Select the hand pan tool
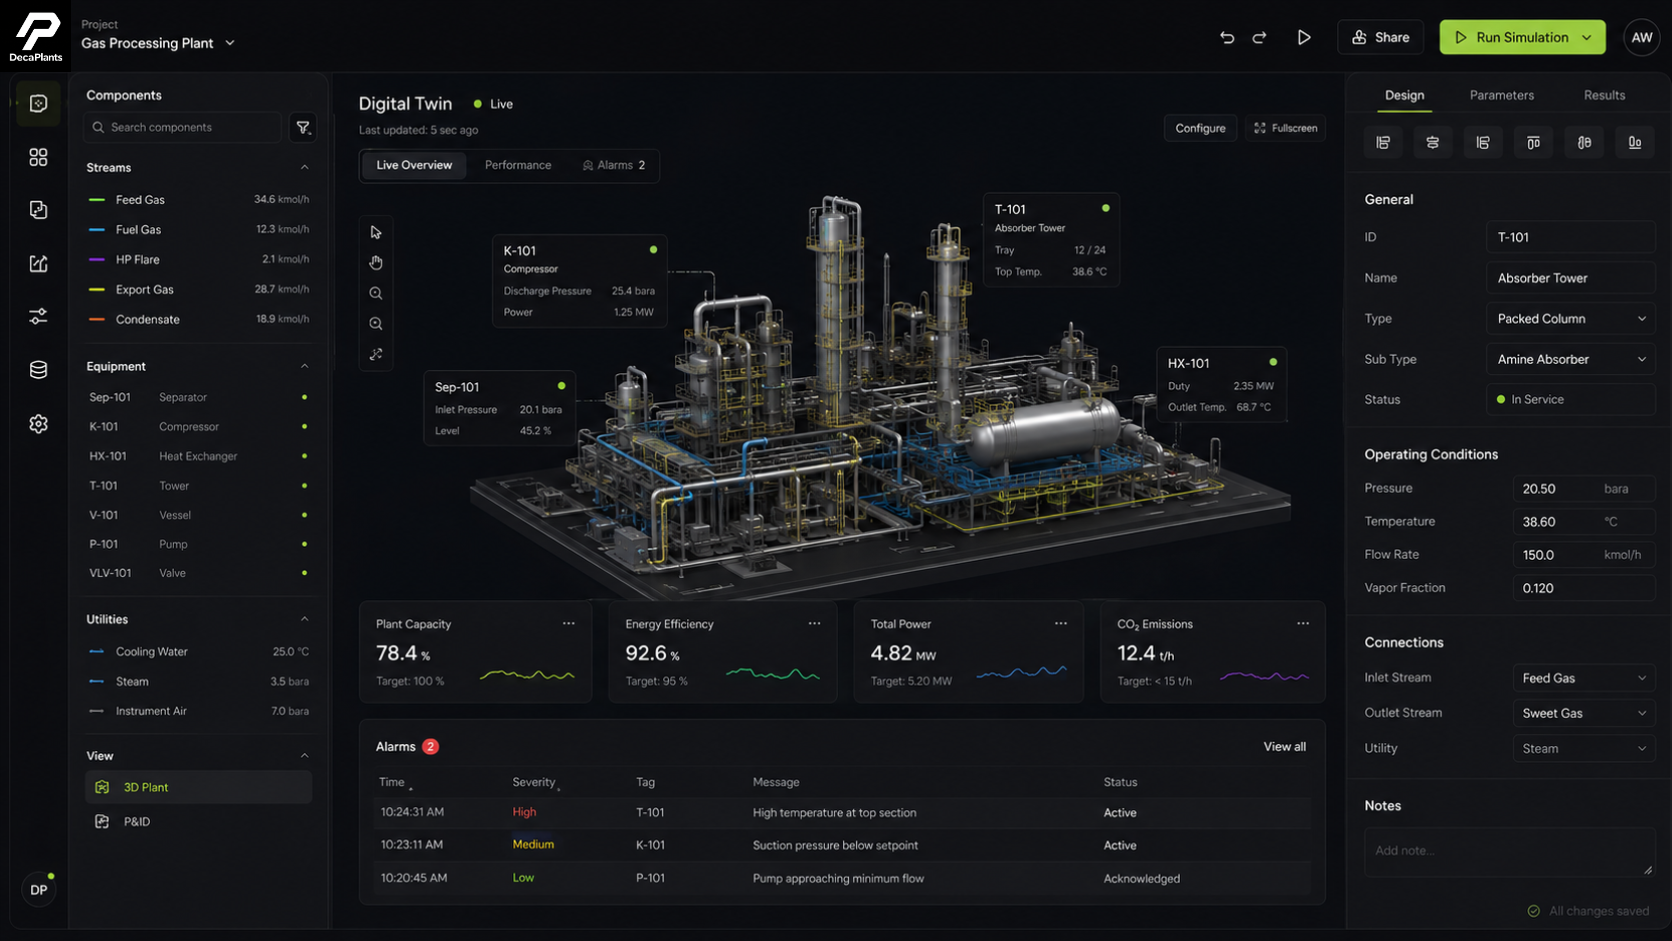The height and width of the screenshot is (941, 1672). tap(376, 263)
